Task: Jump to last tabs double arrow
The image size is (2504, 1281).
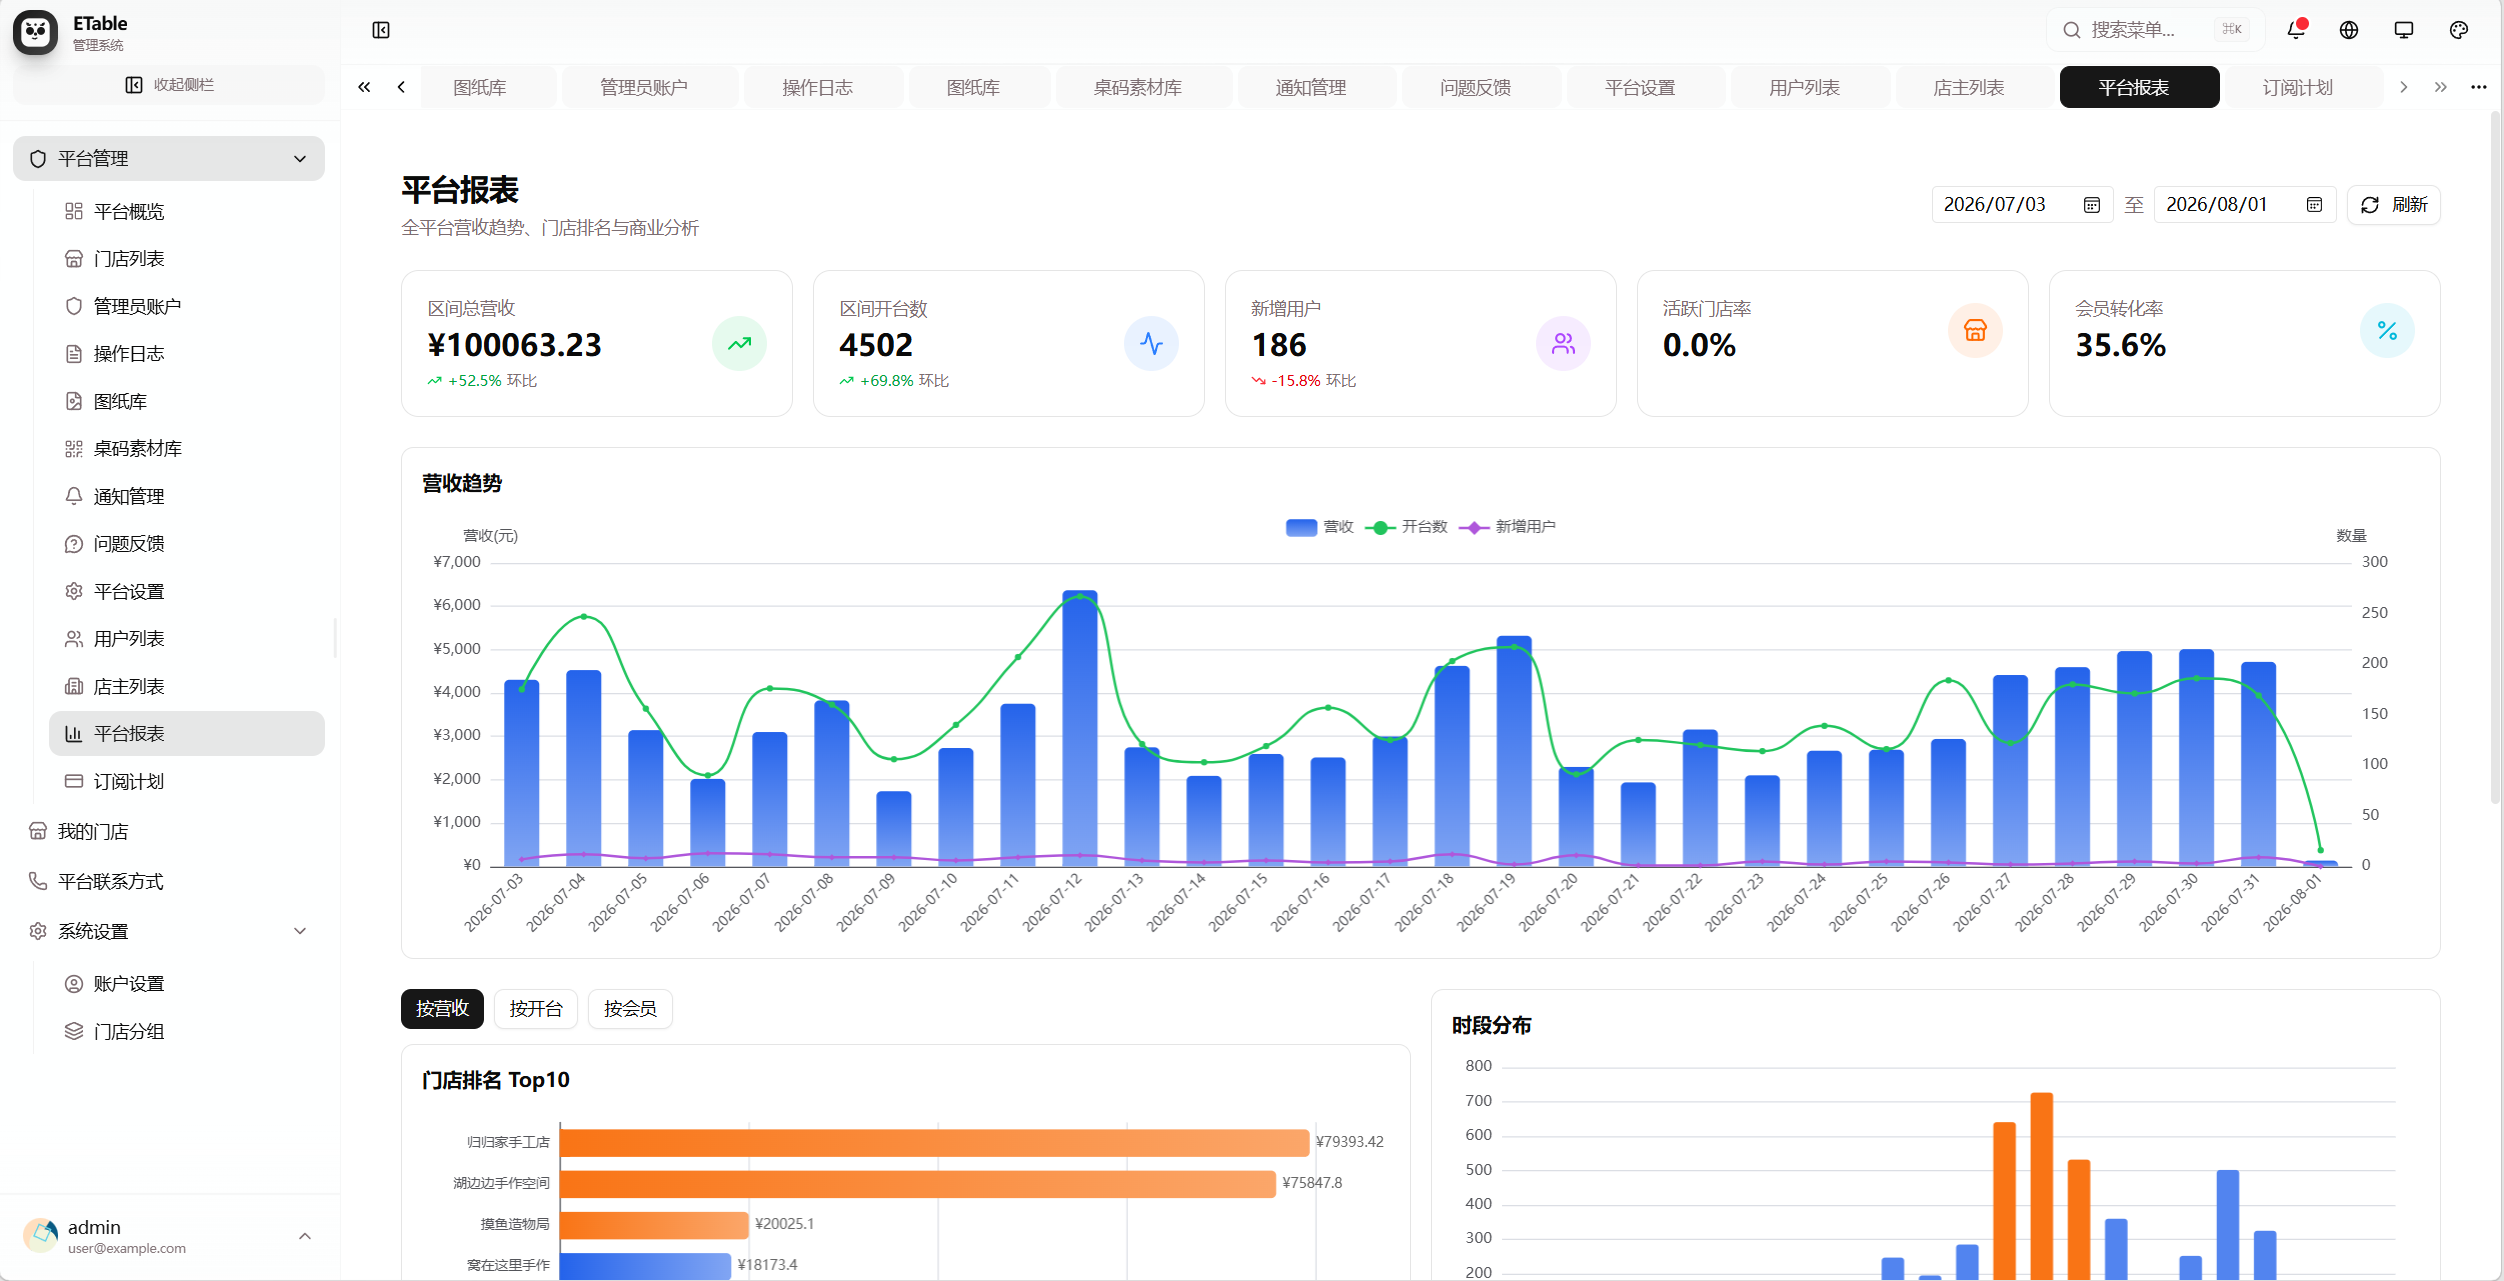Action: [2441, 87]
